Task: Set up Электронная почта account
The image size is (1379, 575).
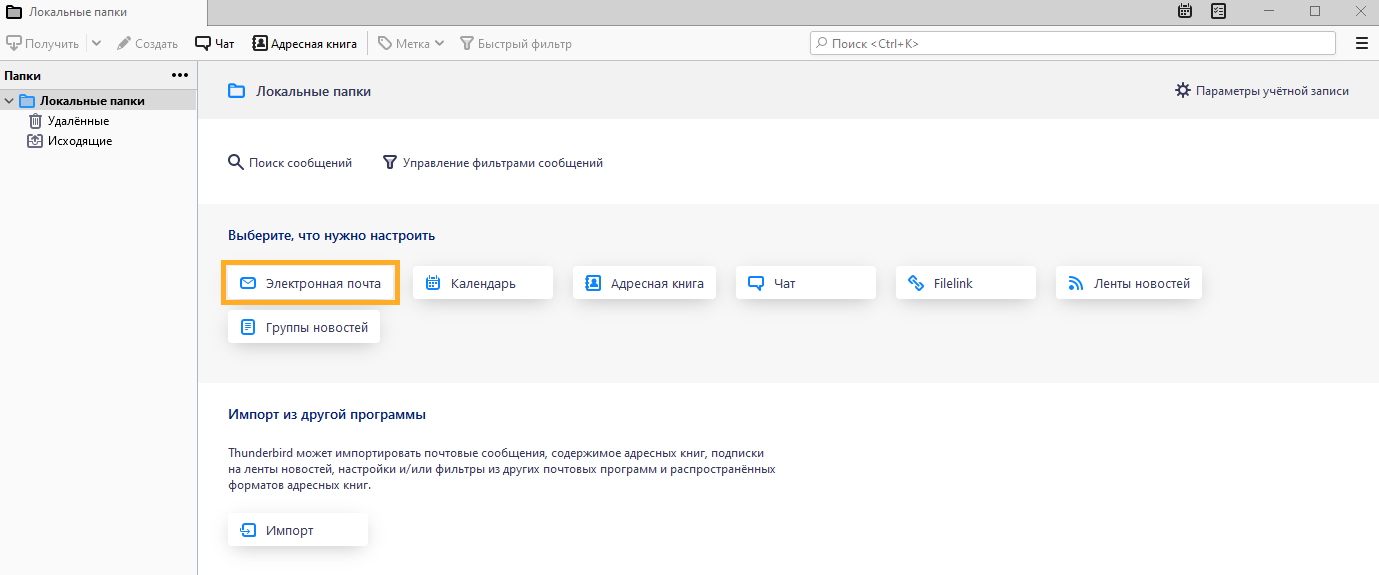Action: pos(311,283)
